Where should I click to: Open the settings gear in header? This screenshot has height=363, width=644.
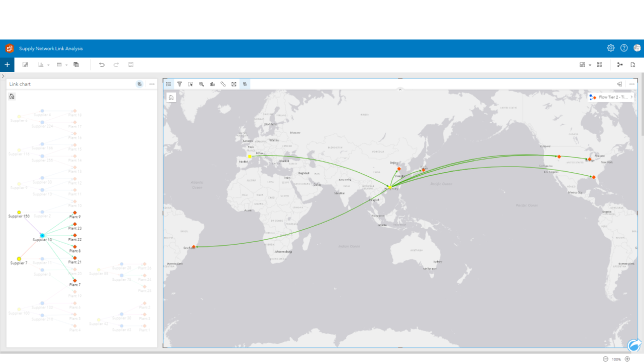click(611, 48)
